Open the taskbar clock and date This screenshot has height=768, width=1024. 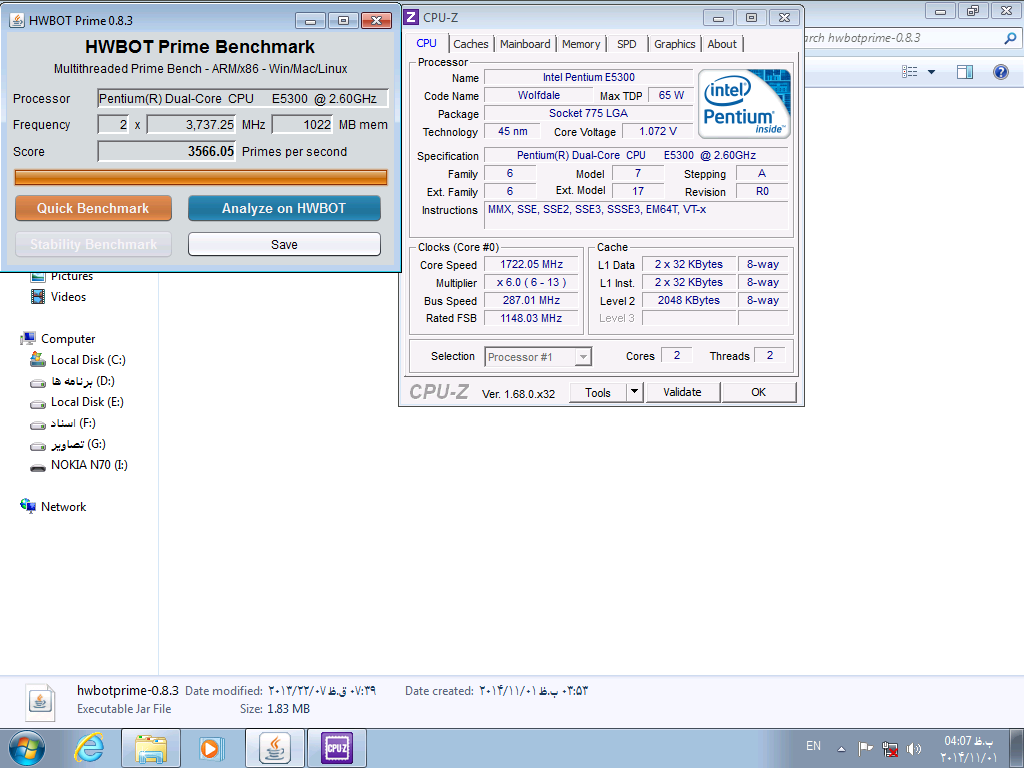coord(969,749)
